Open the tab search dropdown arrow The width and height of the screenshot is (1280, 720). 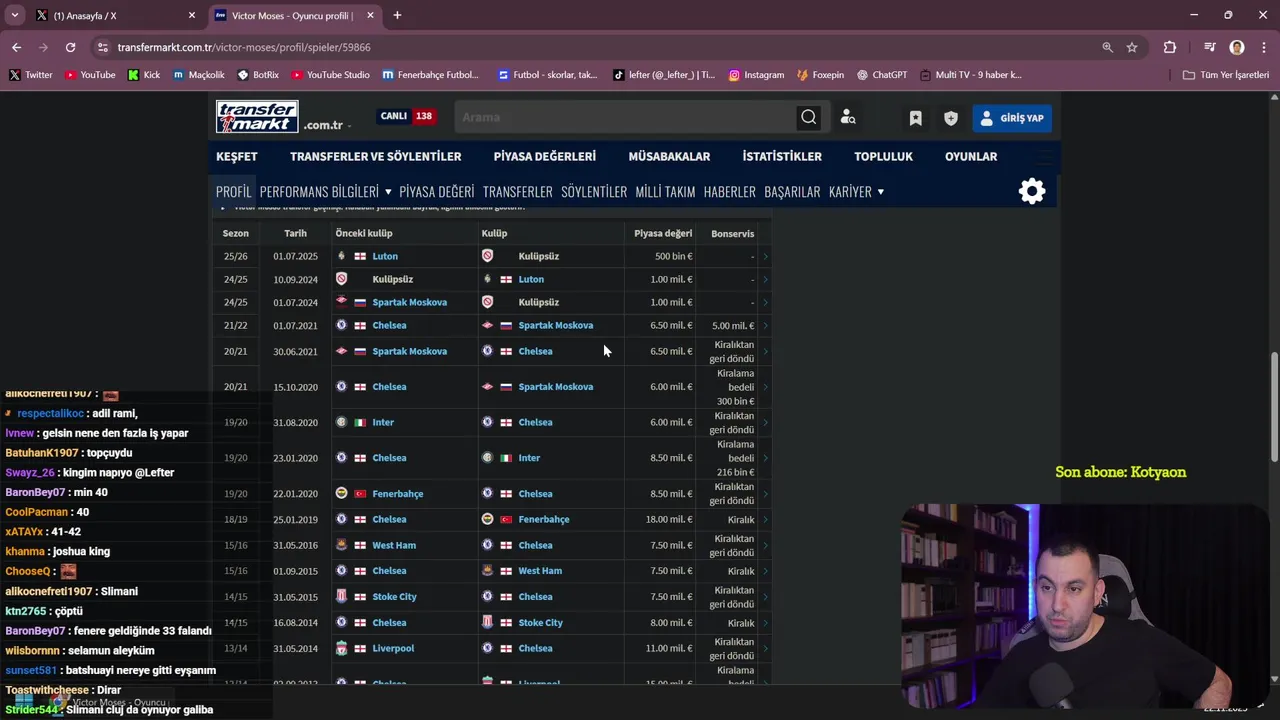coord(14,15)
